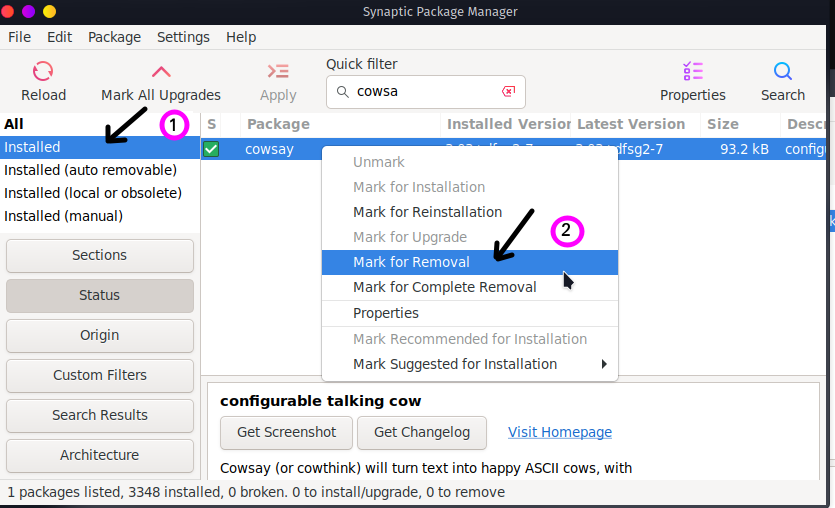Click the Search magnifier toolbar icon
The height and width of the screenshot is (508, 835).
click(x=783, y=71)
